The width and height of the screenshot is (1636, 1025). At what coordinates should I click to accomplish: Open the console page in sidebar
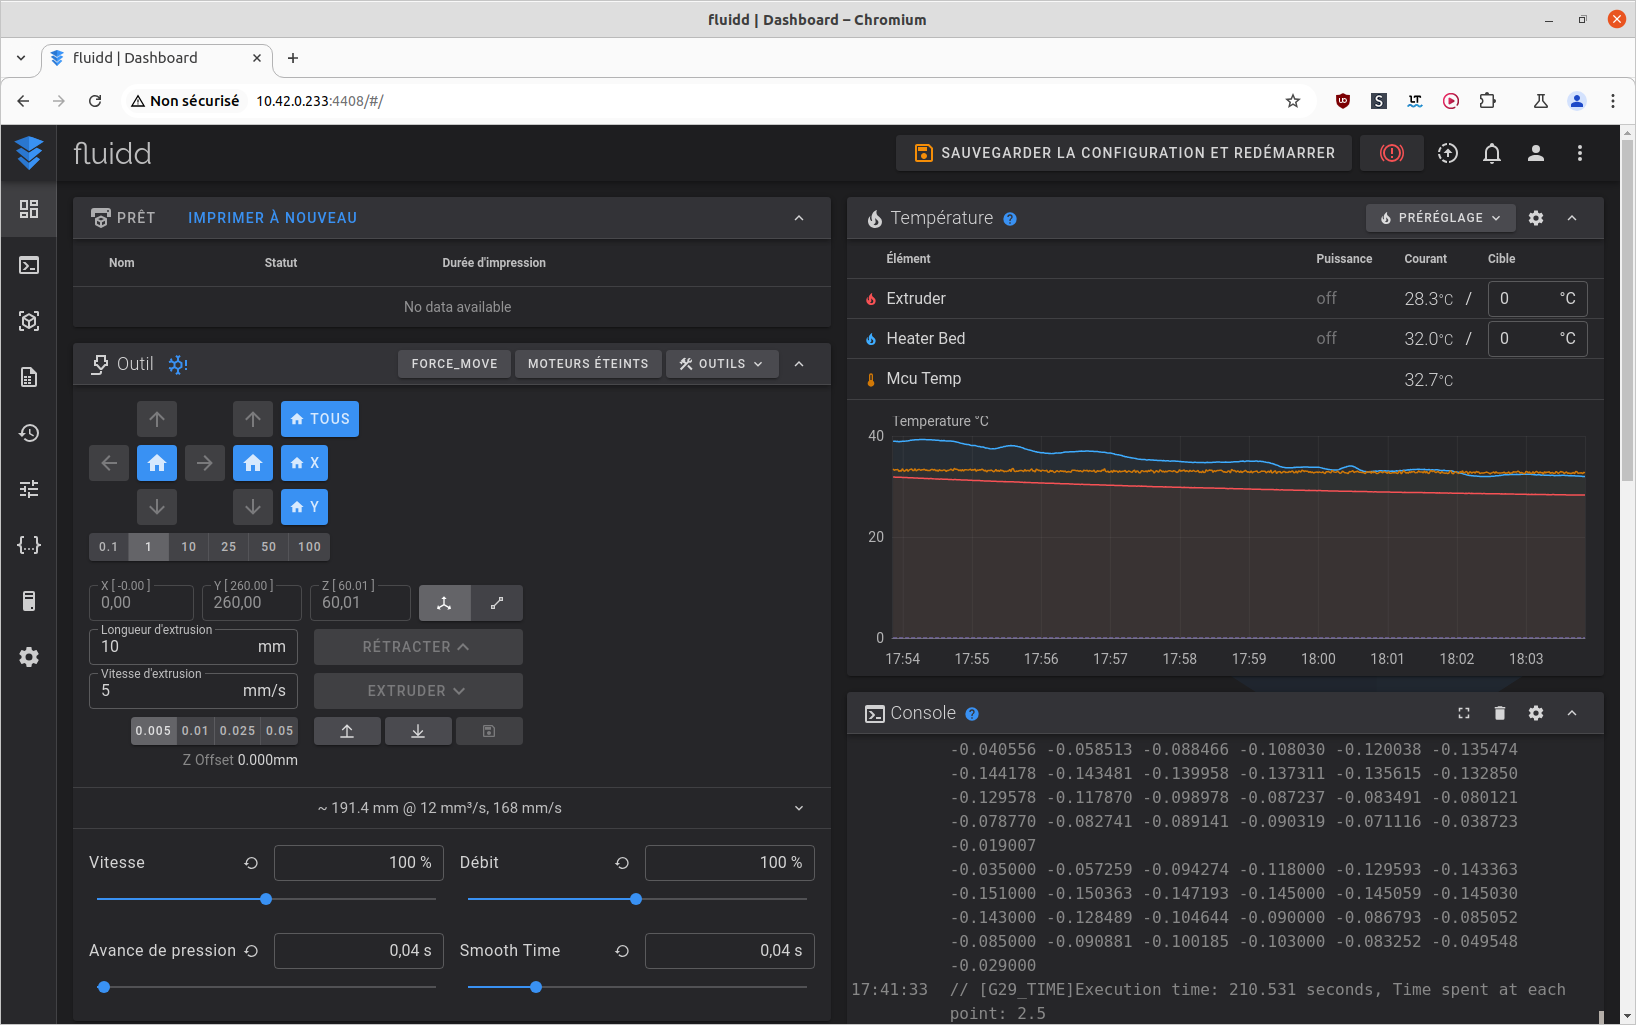point(29,265)
